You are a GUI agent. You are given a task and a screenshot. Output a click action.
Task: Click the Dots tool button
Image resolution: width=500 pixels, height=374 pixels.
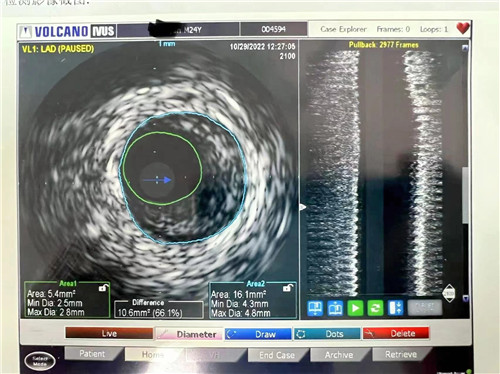327,334
